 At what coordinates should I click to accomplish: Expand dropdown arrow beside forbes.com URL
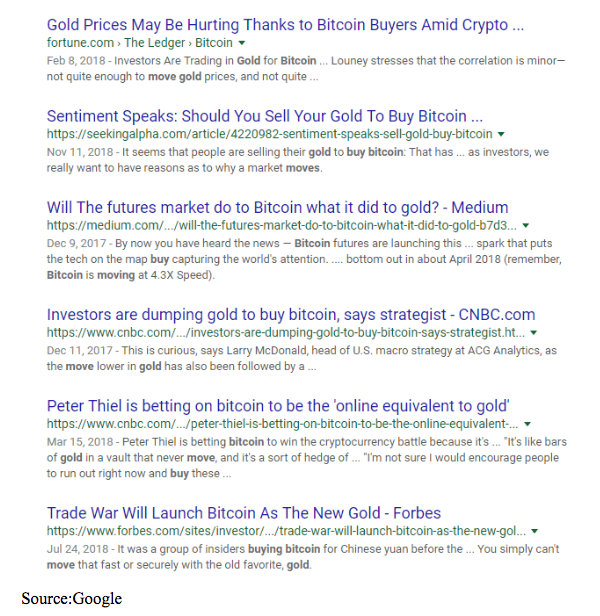pyautogui.click(x=534, y=531)
